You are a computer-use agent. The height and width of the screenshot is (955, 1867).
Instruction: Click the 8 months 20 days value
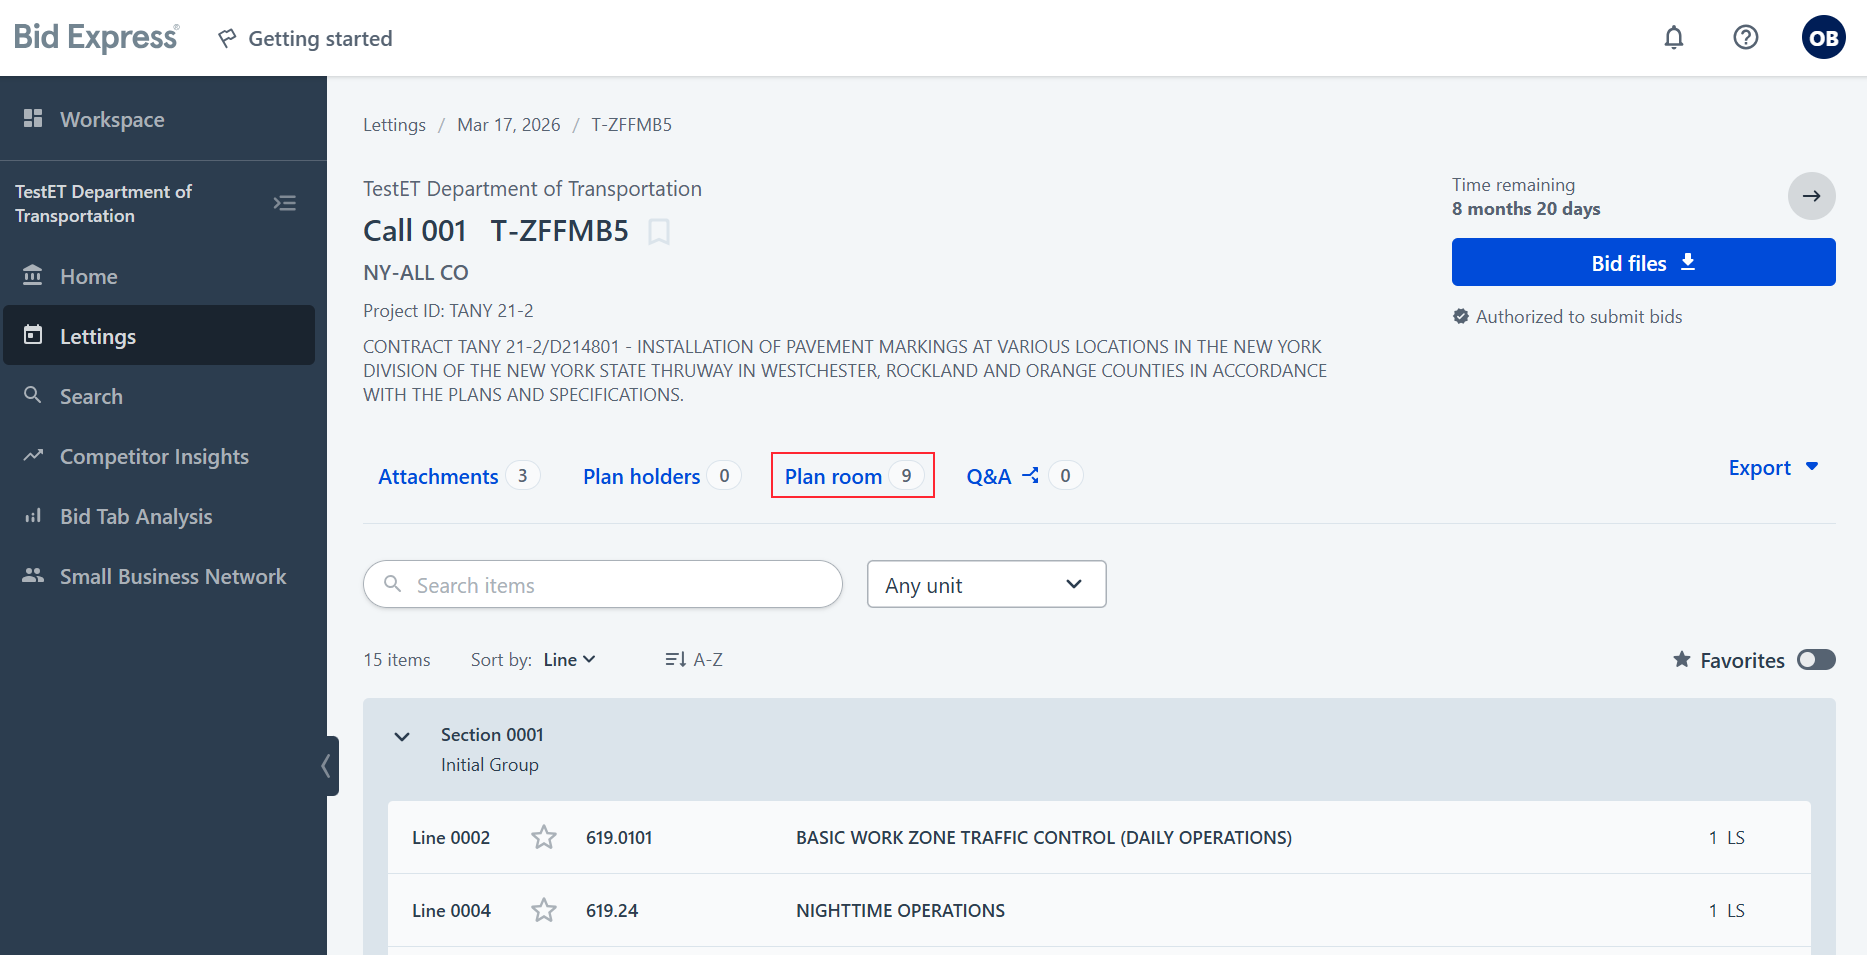click(x=1526, y=209)
